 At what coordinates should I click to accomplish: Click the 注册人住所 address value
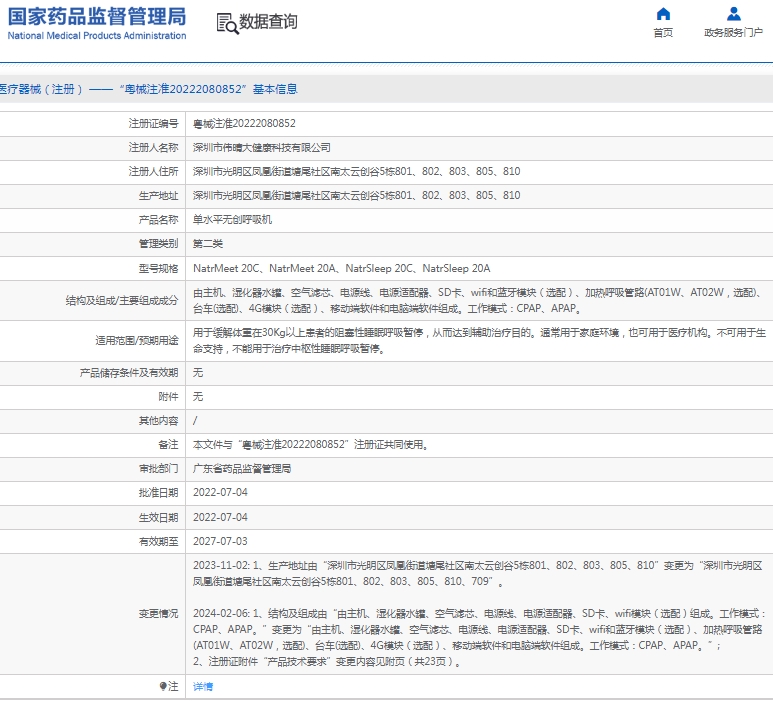coord(356,171)
